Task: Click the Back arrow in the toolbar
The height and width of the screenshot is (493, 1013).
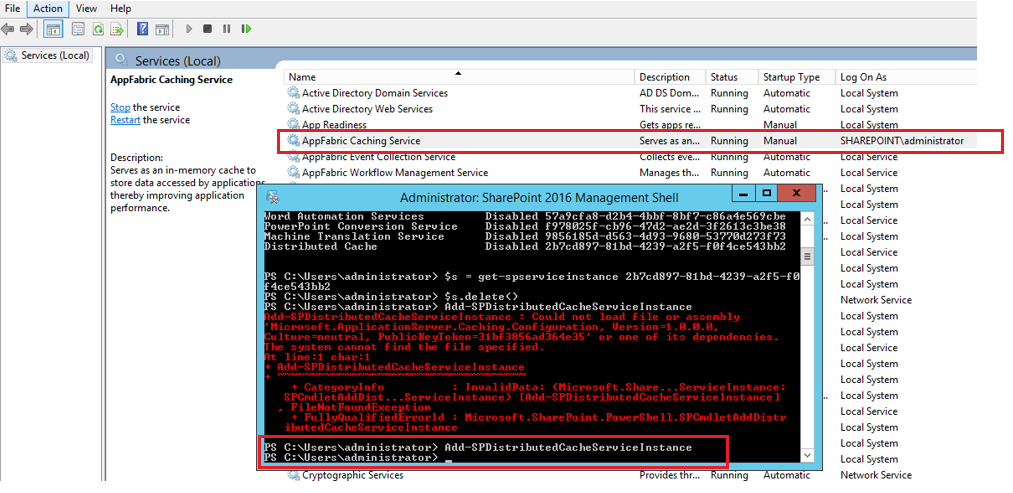Action: coord(8,28)
